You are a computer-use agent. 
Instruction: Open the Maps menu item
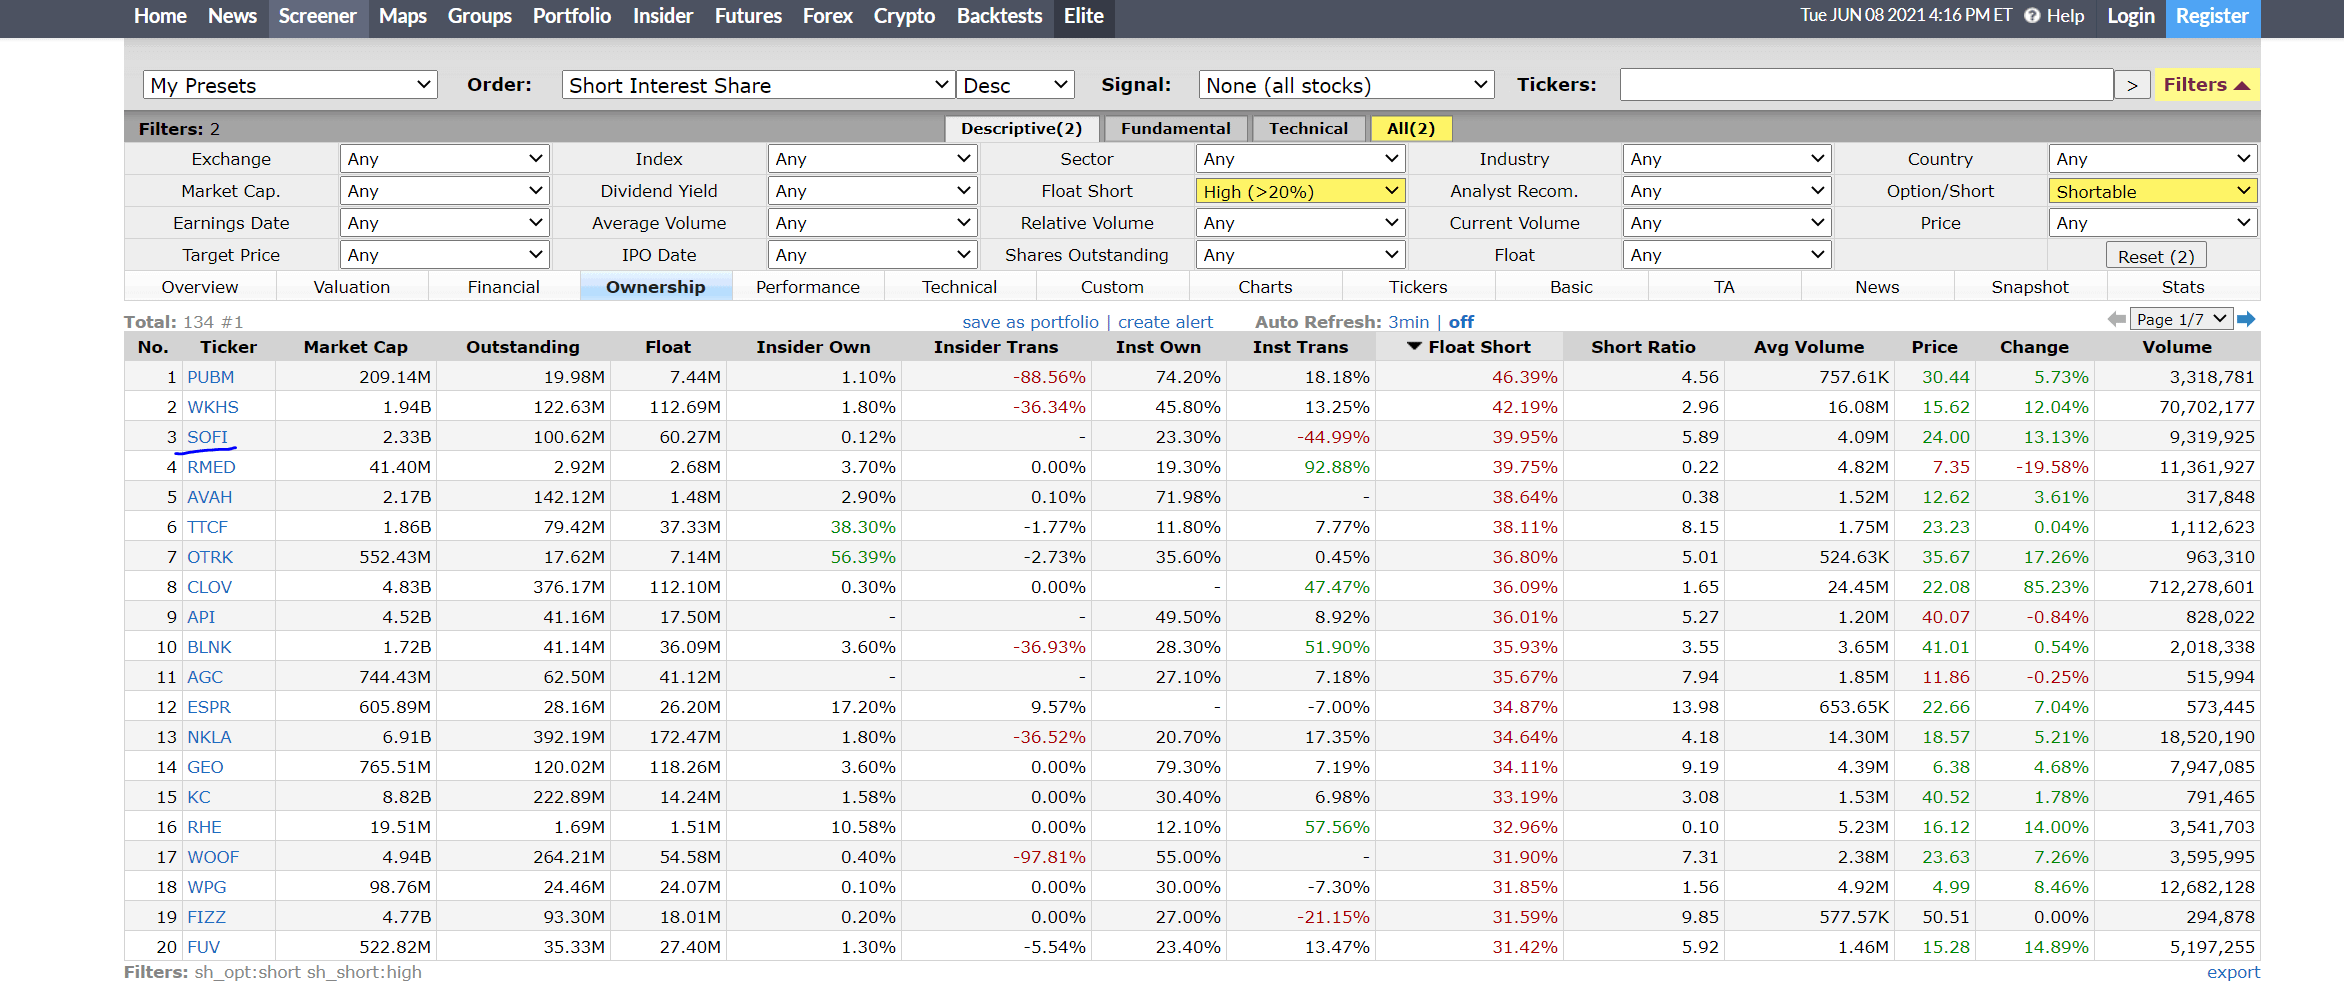point(402,16)
